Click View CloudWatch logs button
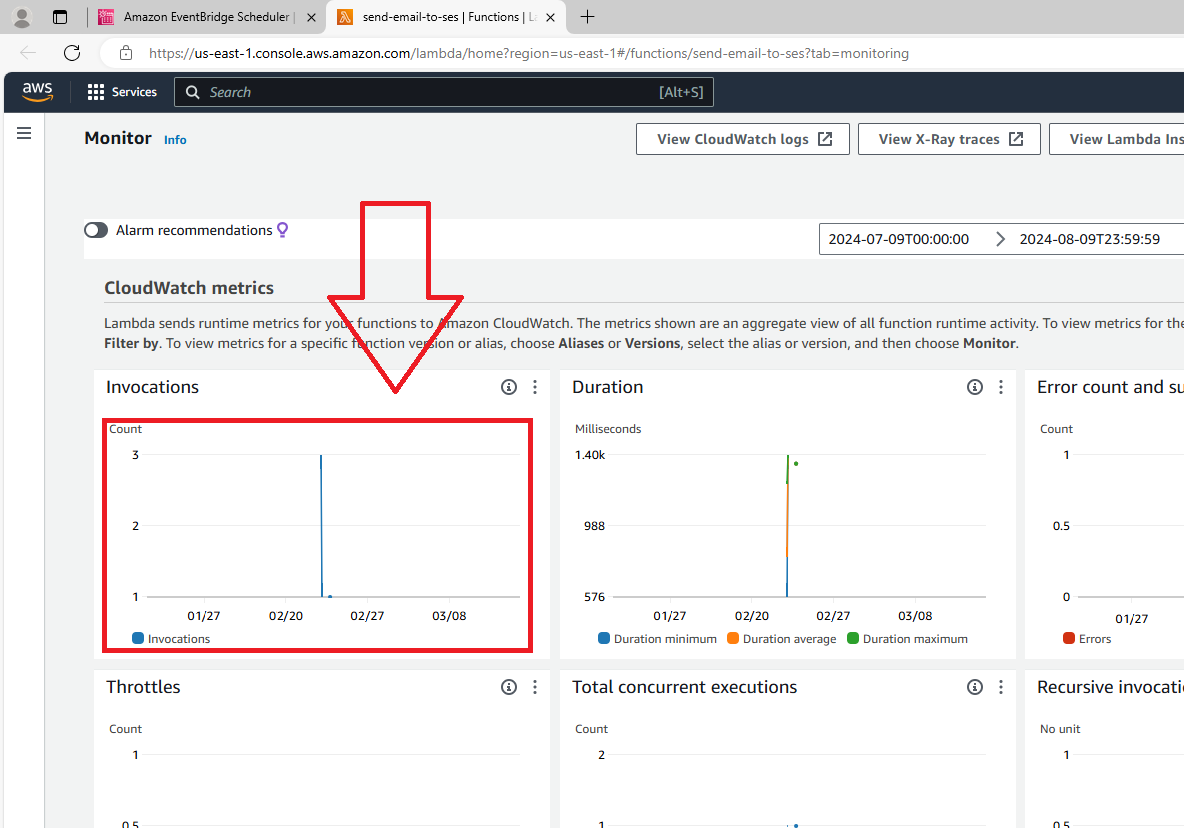Image resolution: width=1184 pixels, height=828 pixels. coord(742,139)
